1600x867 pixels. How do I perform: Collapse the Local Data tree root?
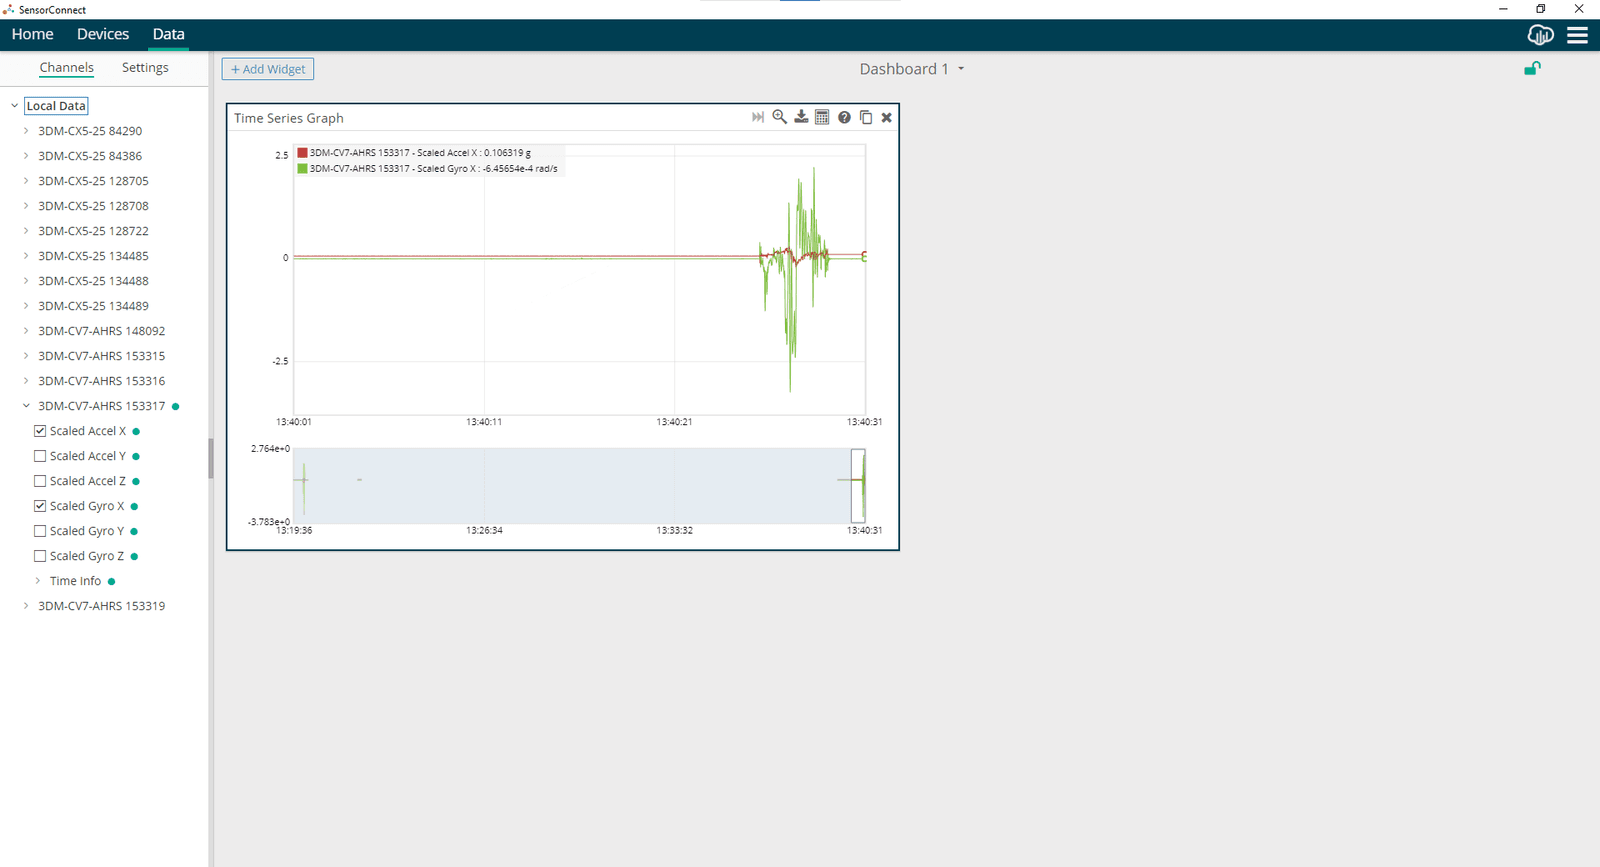click(x=14, y=105)
